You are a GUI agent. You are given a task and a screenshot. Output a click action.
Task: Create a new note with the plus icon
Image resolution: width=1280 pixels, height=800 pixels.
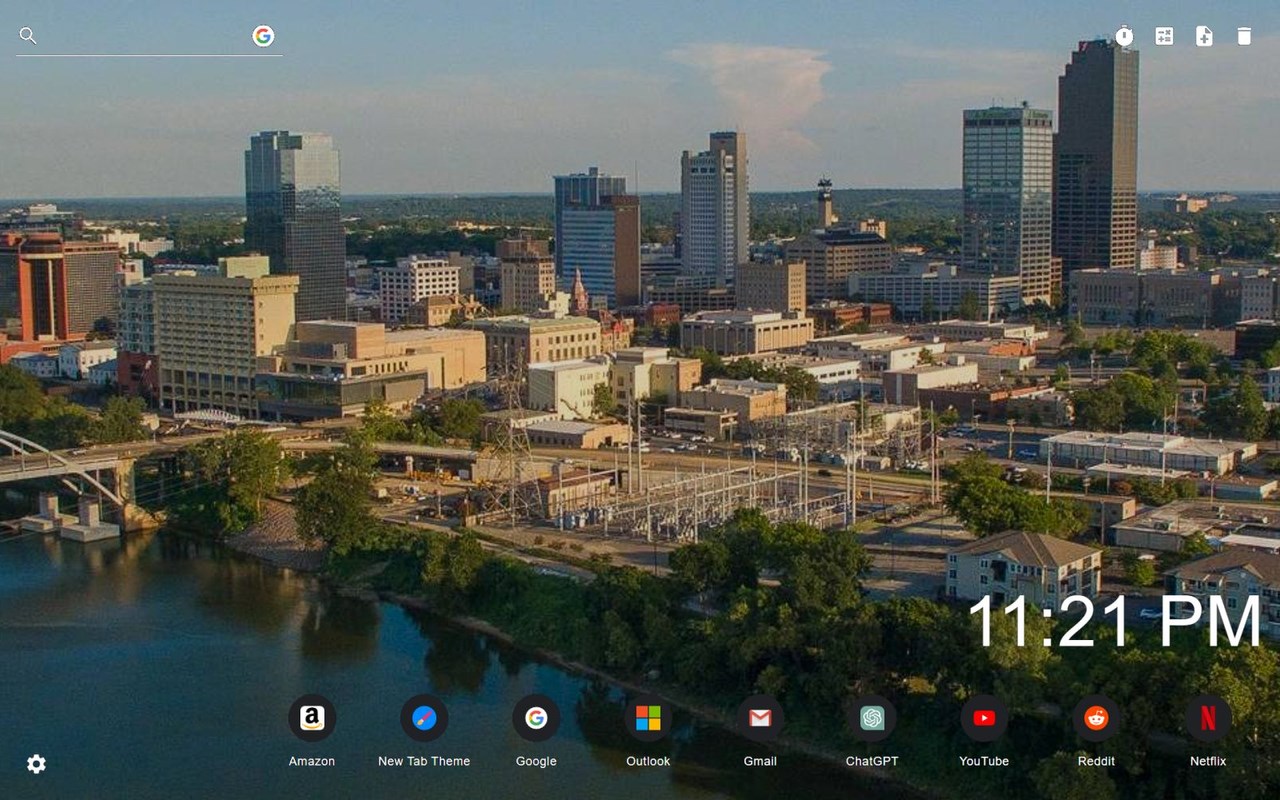click(1204, 36)
